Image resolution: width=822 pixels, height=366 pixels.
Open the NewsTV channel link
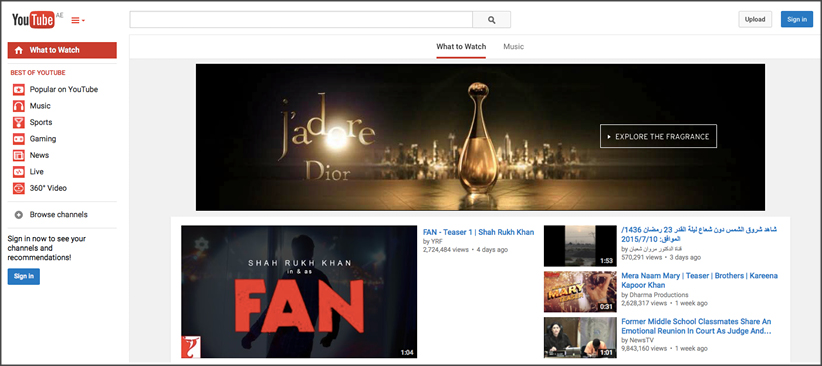[x=643, y=340]
